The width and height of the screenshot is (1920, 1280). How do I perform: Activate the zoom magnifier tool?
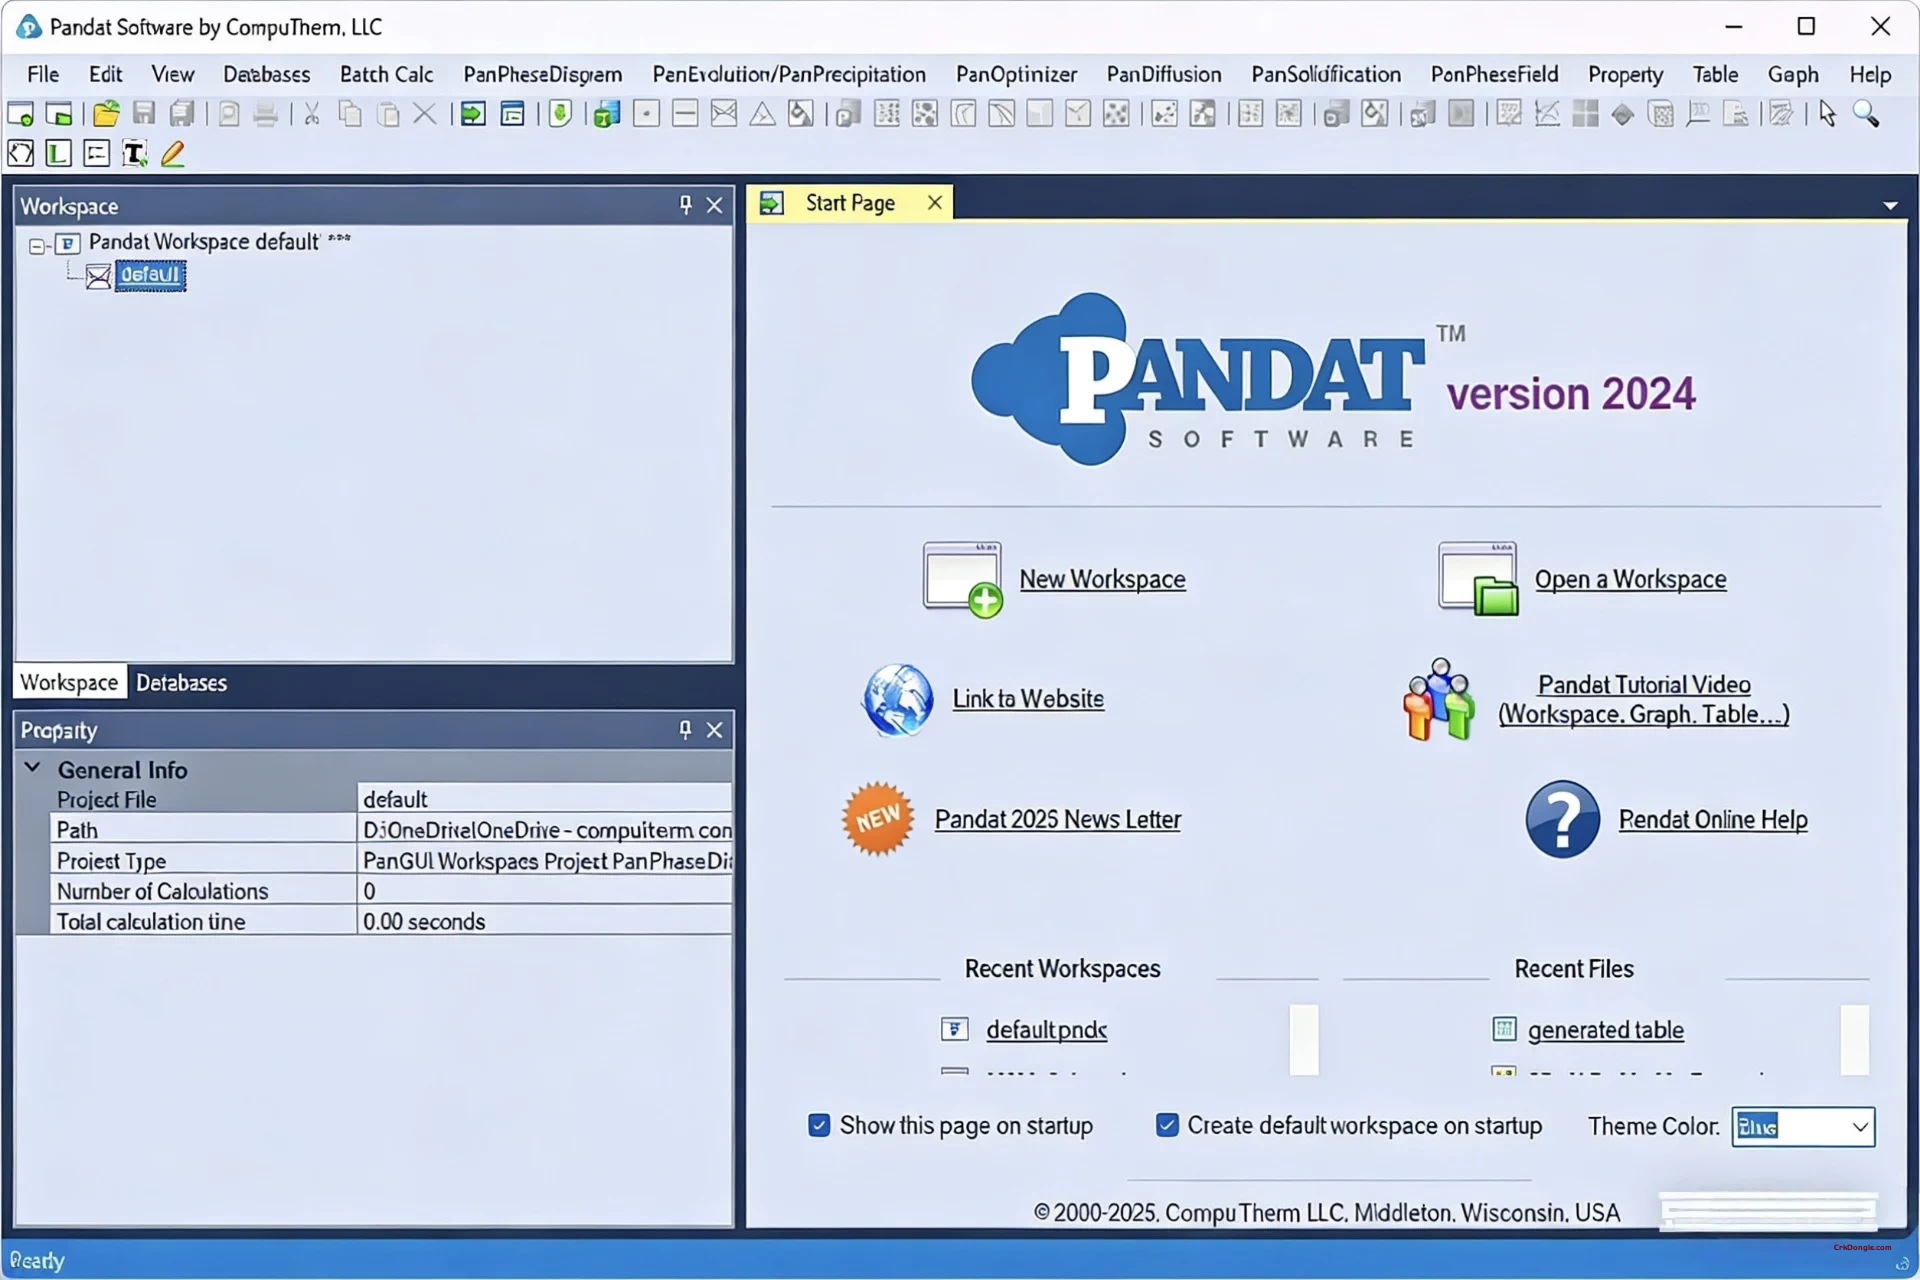pos(1865,113)
